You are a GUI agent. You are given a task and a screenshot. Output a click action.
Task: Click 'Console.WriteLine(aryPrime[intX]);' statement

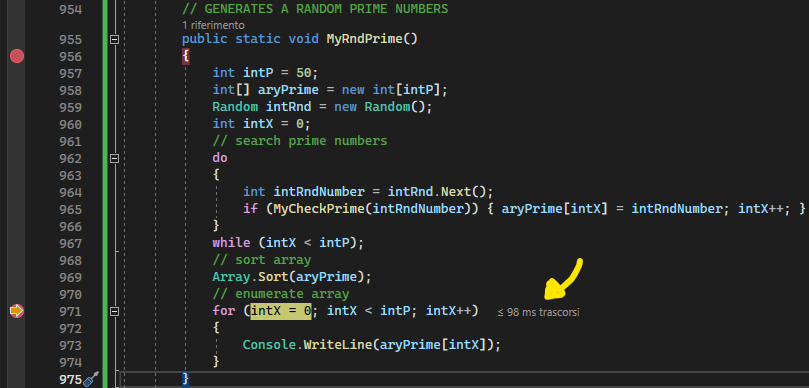point(372,345)
